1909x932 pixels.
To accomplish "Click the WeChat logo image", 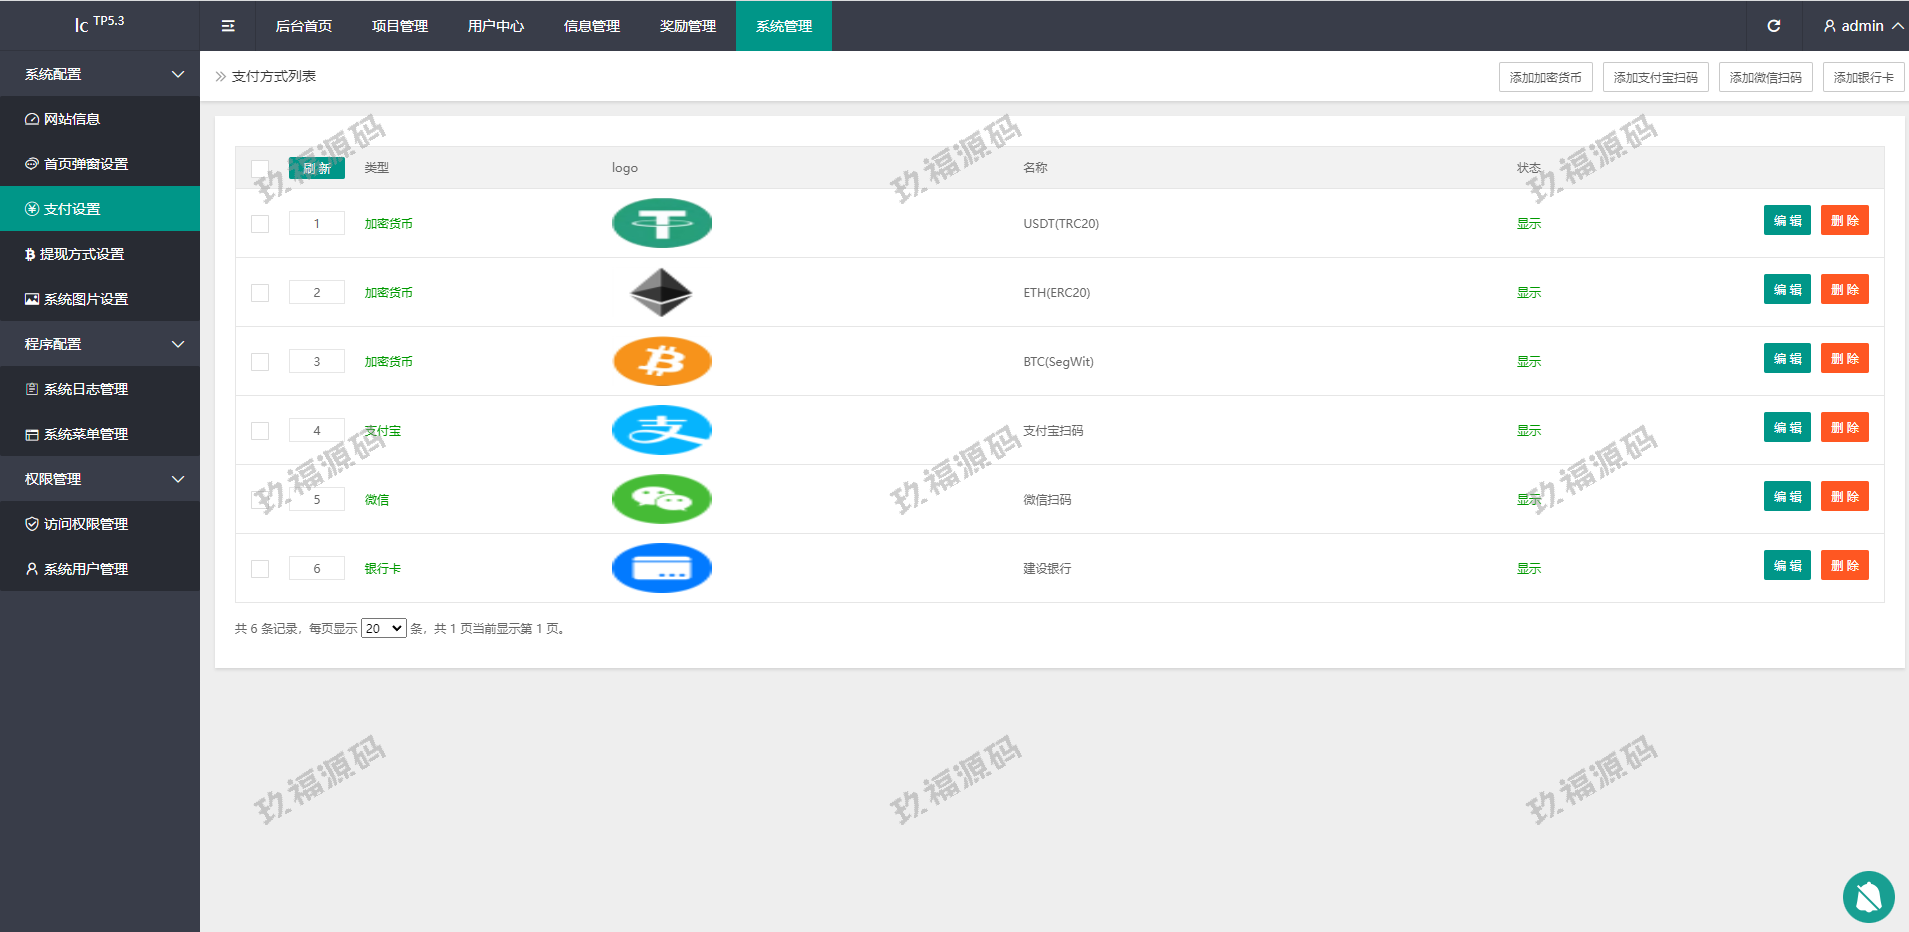I will click(x=661, y=499).
